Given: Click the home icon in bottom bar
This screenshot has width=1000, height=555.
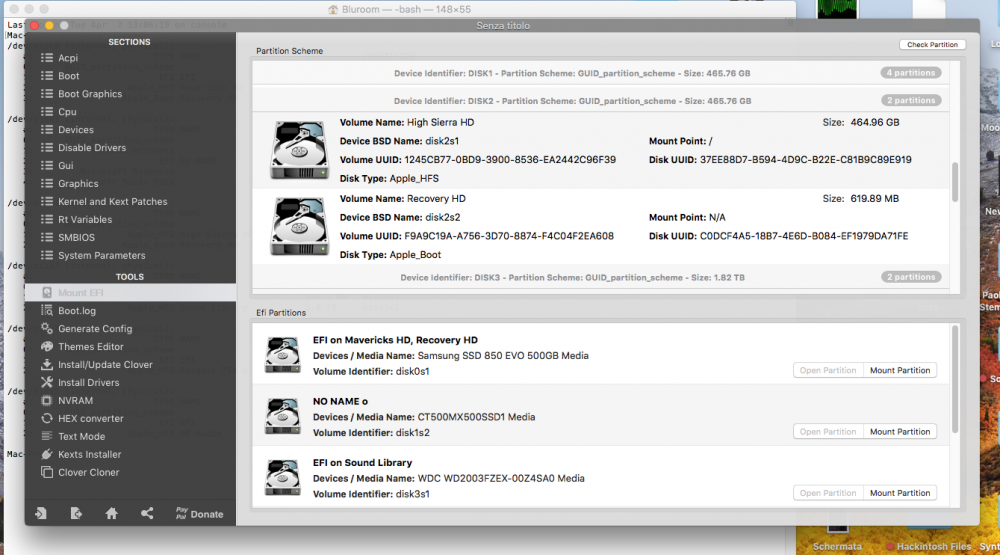Looking at the screenshot, I should coord(112,514).
